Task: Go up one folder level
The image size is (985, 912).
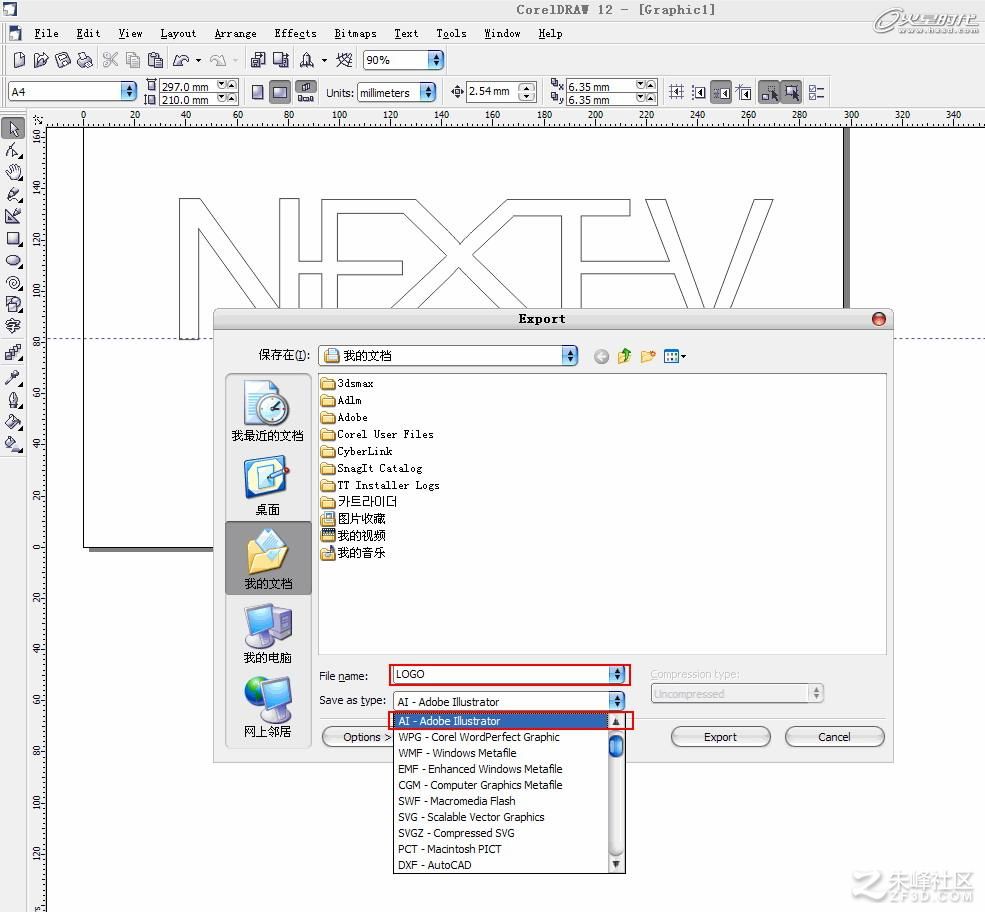Action: [x=624, y=357]
